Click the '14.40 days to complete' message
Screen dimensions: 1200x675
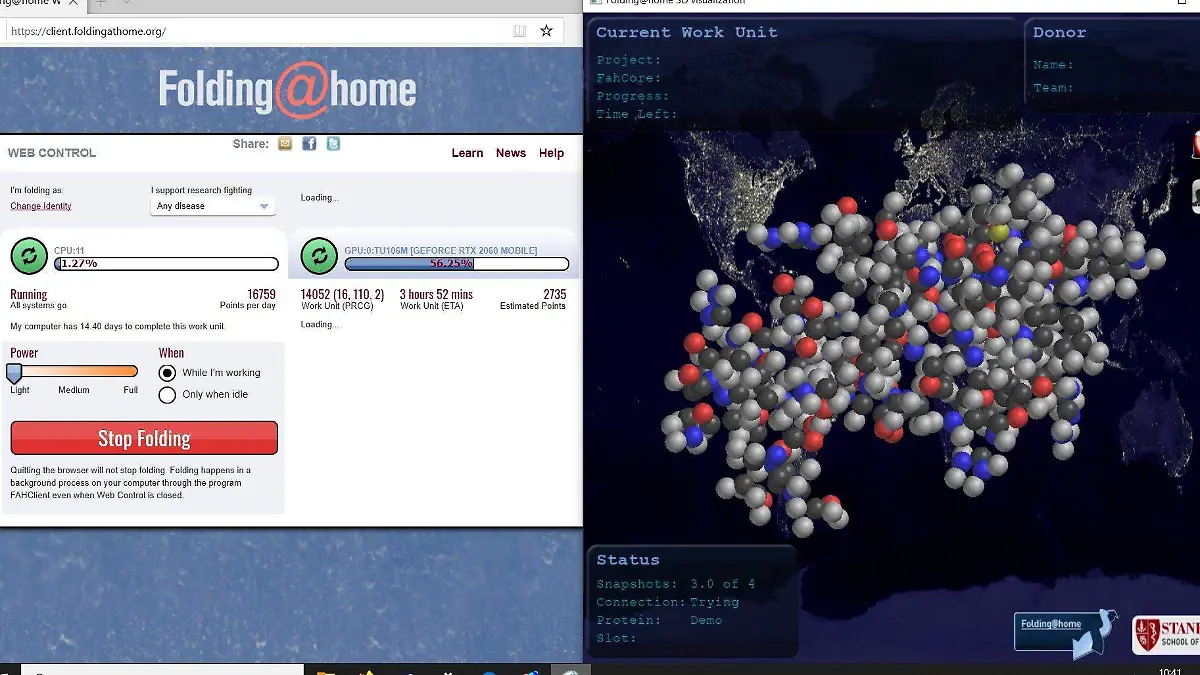[118, 327]
